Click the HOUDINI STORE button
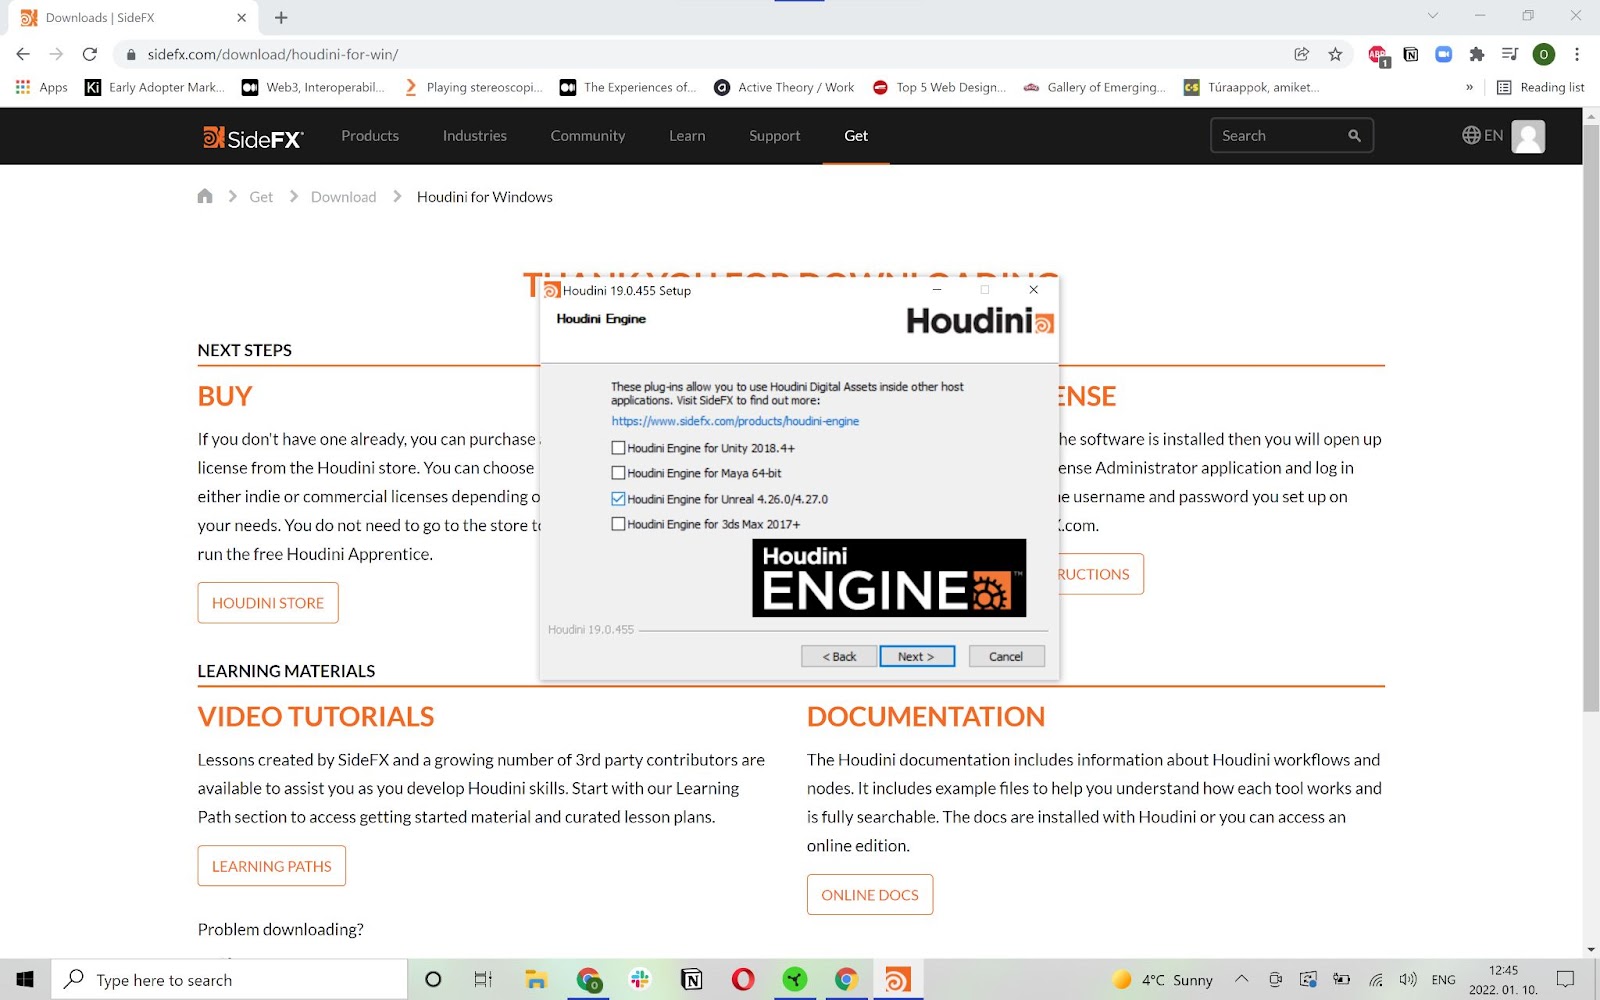This screenshot has width=1600, height=1000. (268, 603)
